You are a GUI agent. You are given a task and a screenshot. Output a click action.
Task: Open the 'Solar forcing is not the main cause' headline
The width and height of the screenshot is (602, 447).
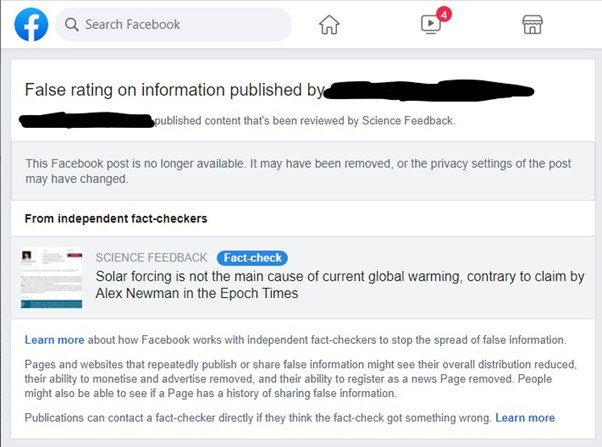click(x=340, y=285)
